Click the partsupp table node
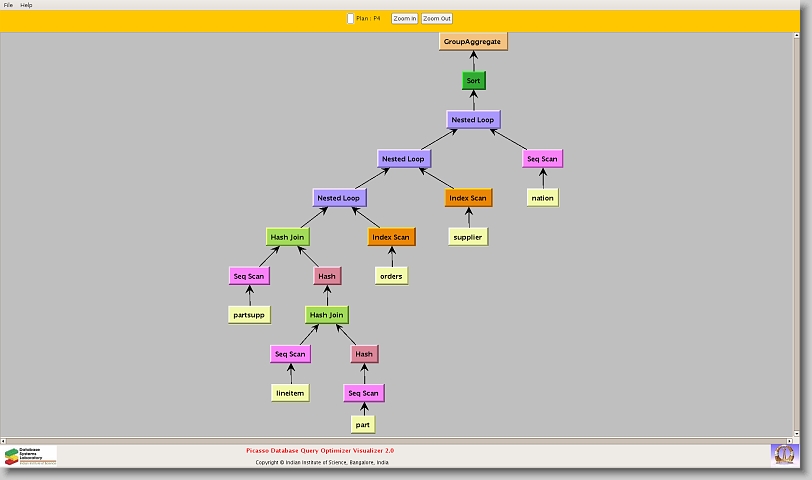The image size is (812, 480). (x=249, y=315)
